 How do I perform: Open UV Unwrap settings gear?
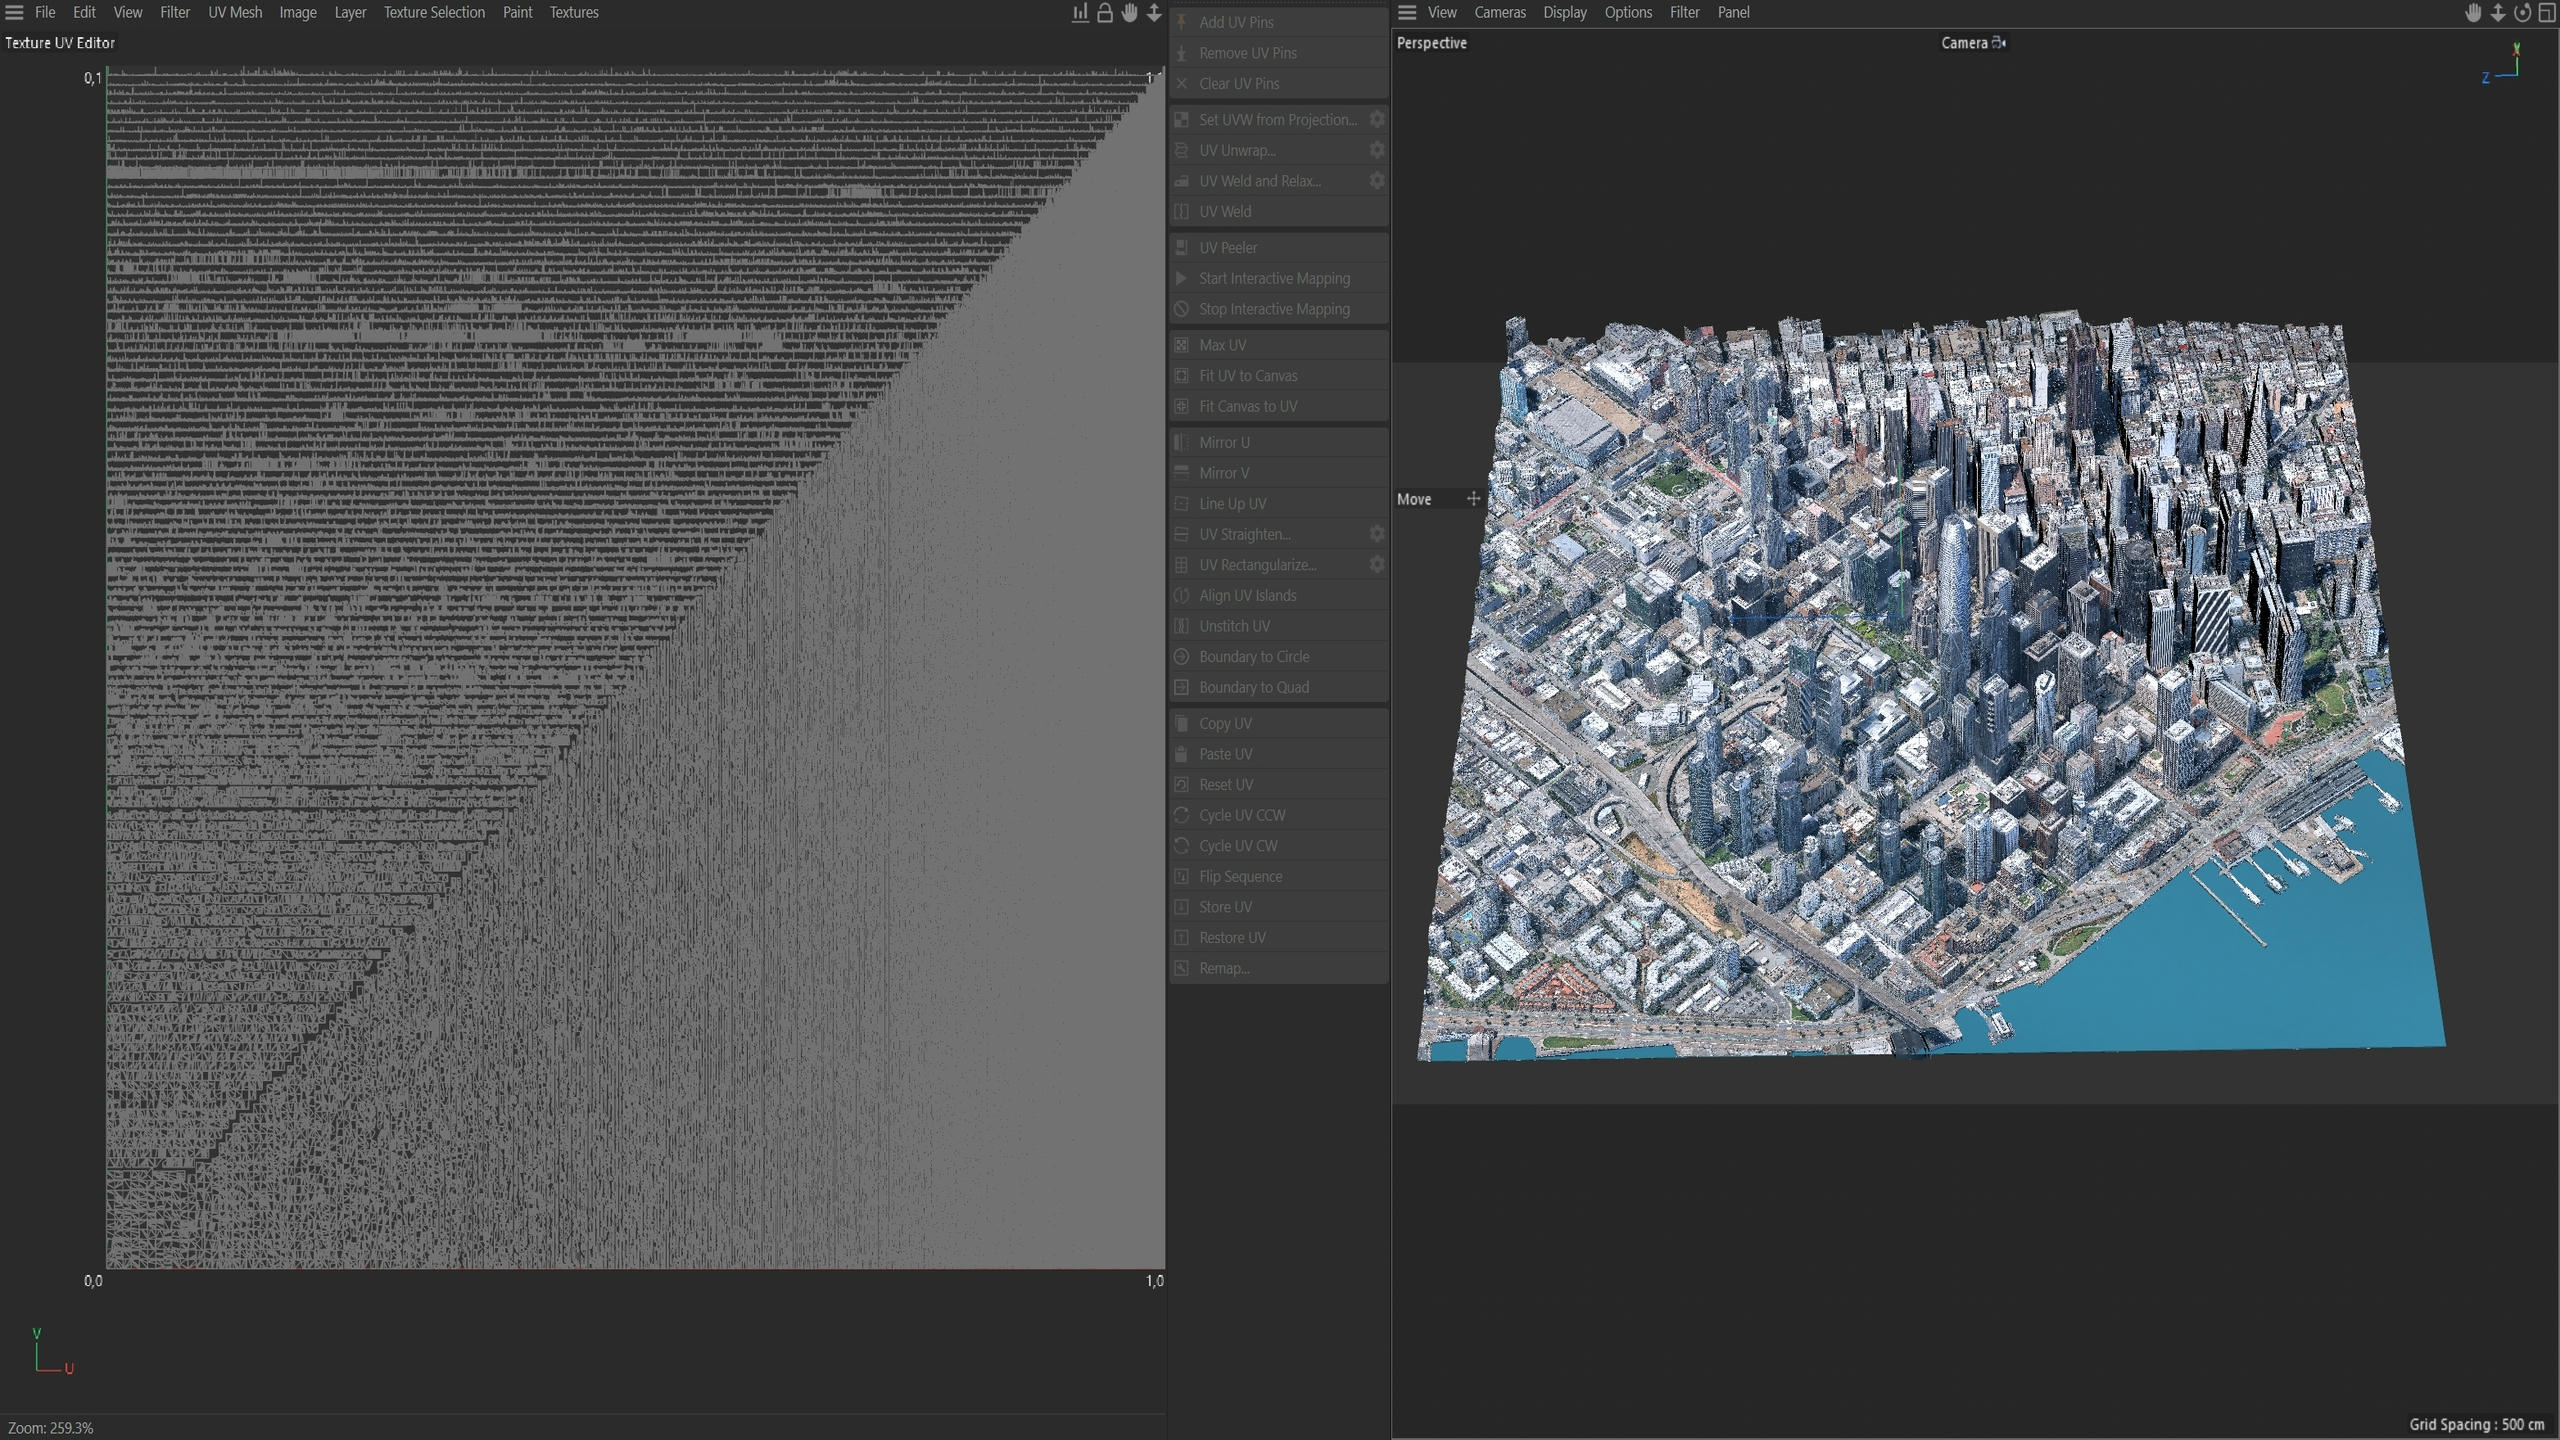[x=1377, y=150]
